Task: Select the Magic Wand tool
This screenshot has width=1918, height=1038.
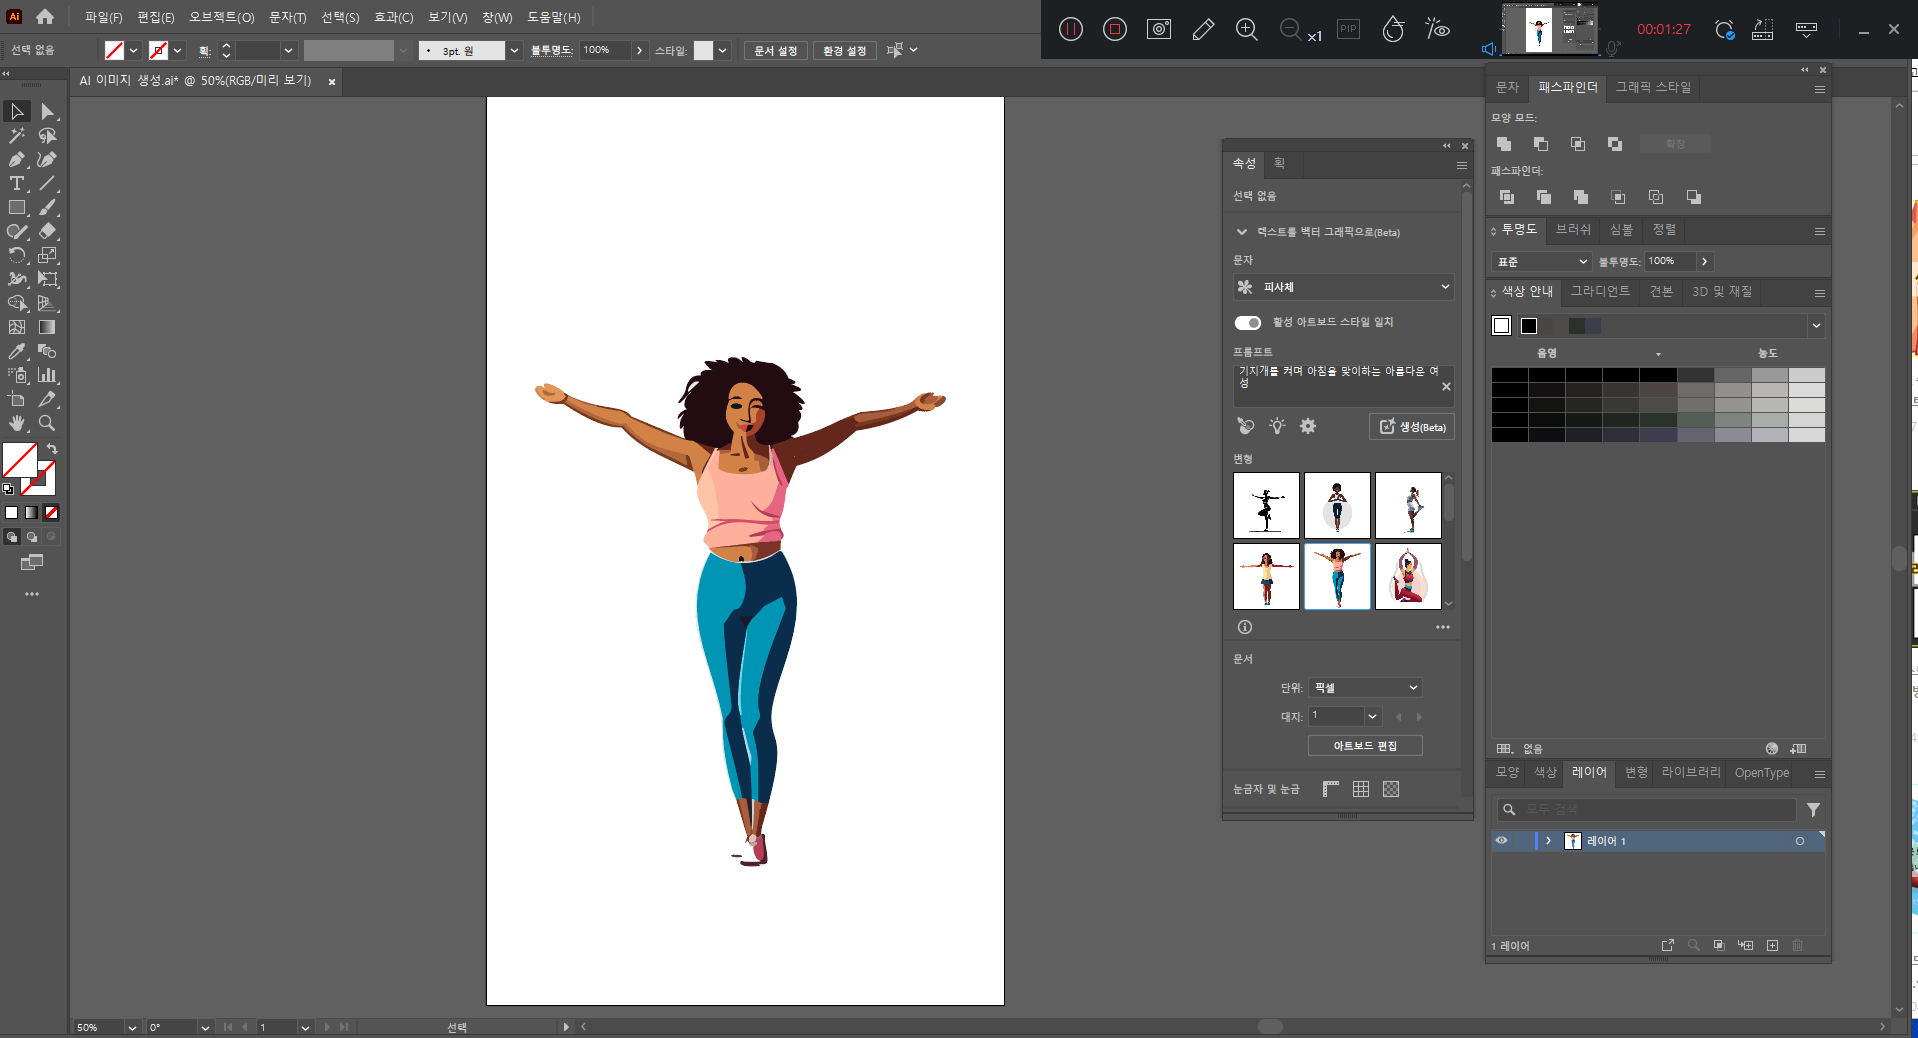Action: point(17,135)
